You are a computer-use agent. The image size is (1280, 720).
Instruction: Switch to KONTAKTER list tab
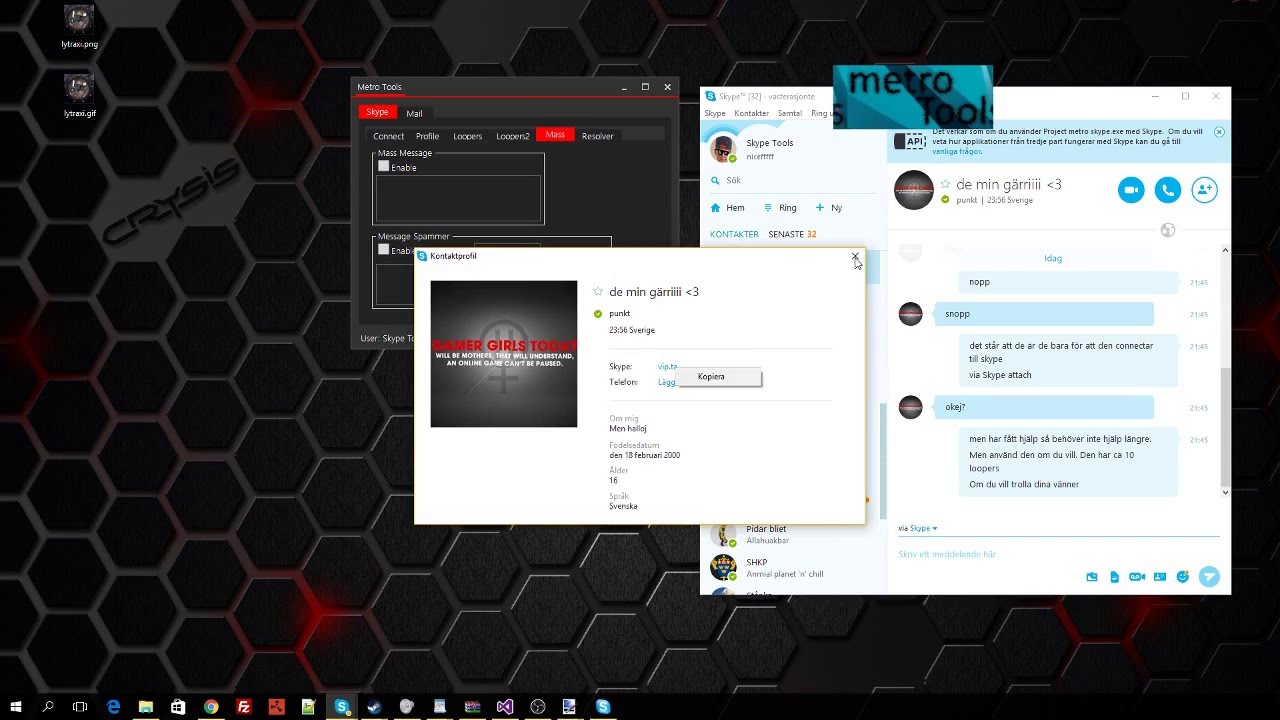click(734, 234)
